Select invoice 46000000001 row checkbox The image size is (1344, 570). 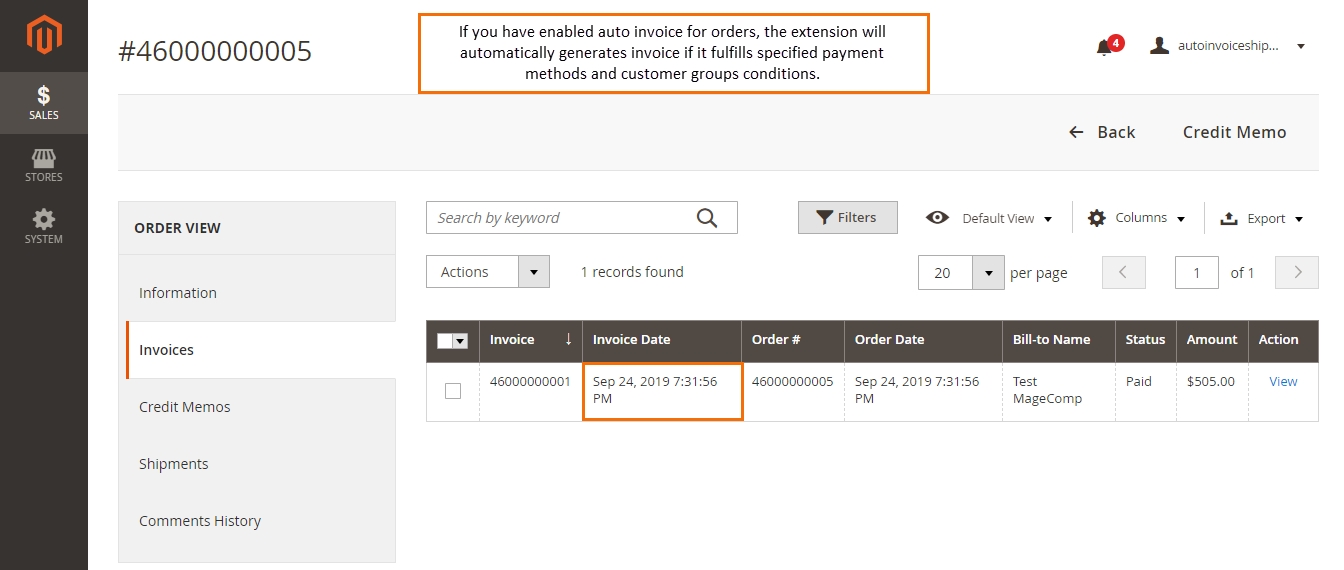[453, 391]
